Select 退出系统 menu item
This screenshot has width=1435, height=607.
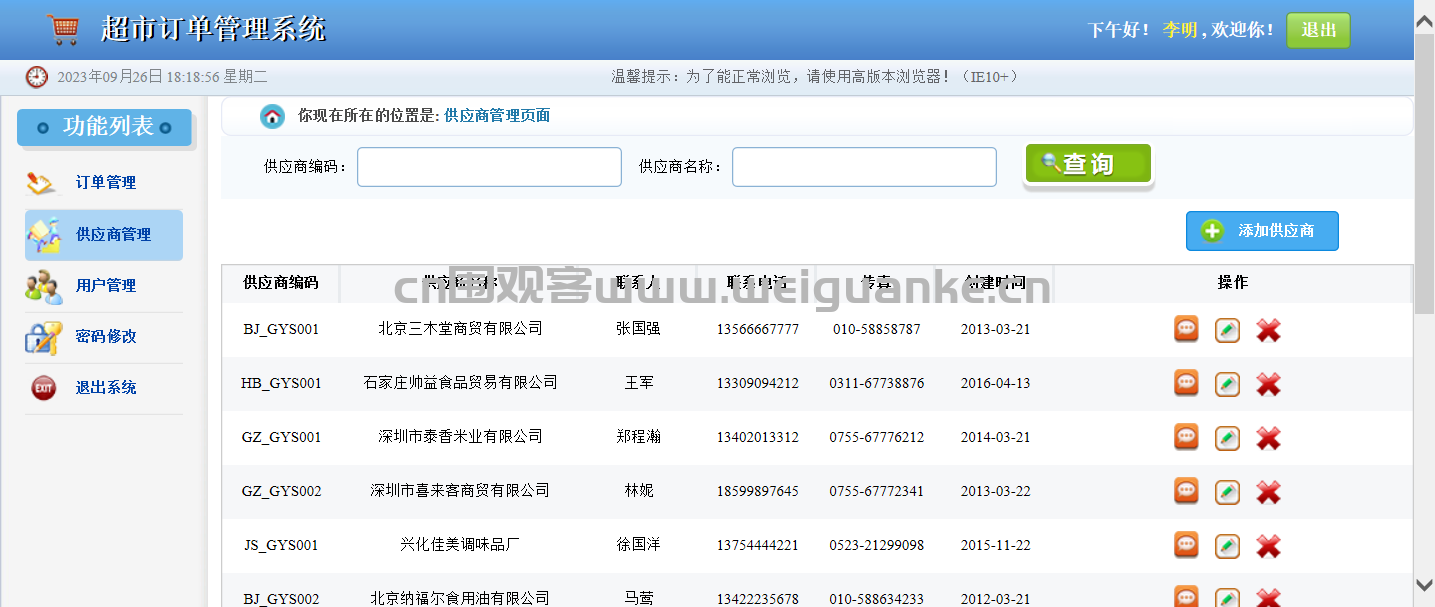(x=106, y=388)
